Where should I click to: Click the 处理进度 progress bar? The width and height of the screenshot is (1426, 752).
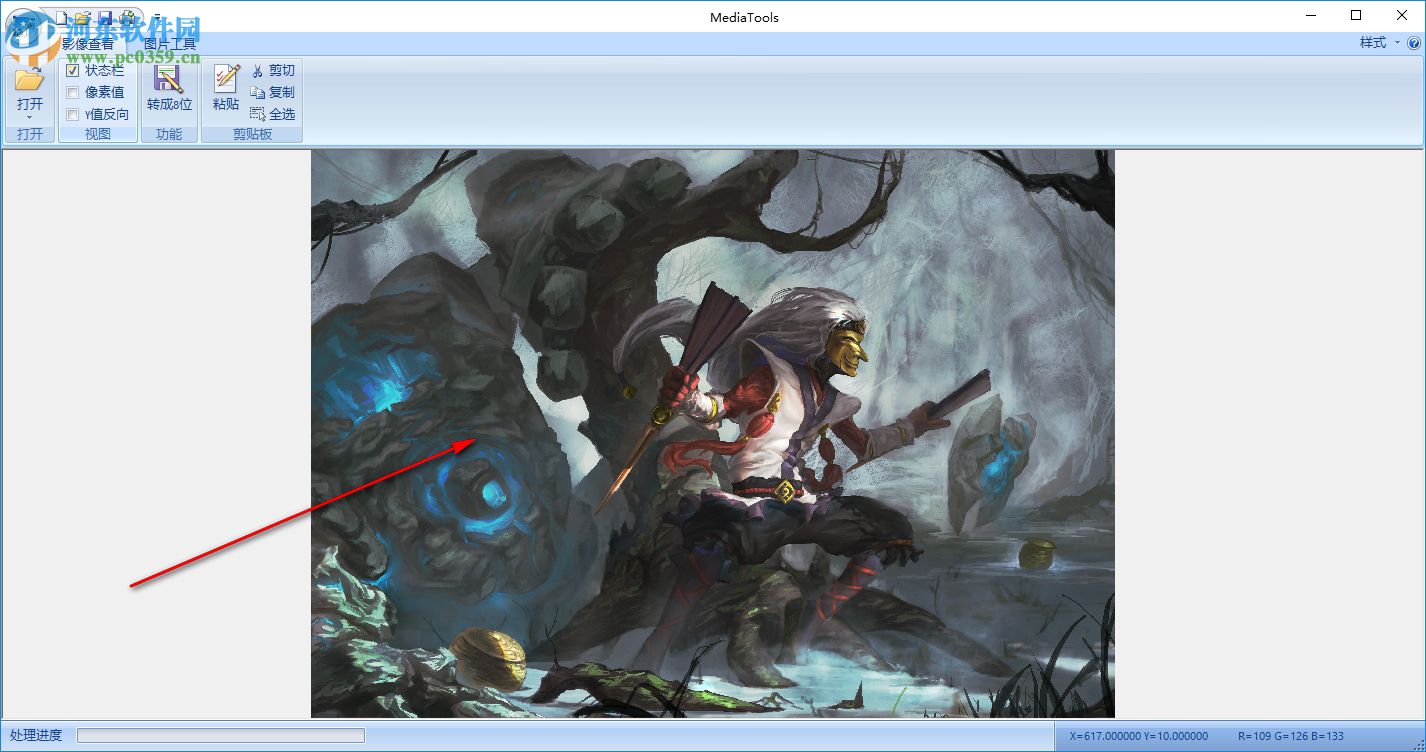[221, 736]
